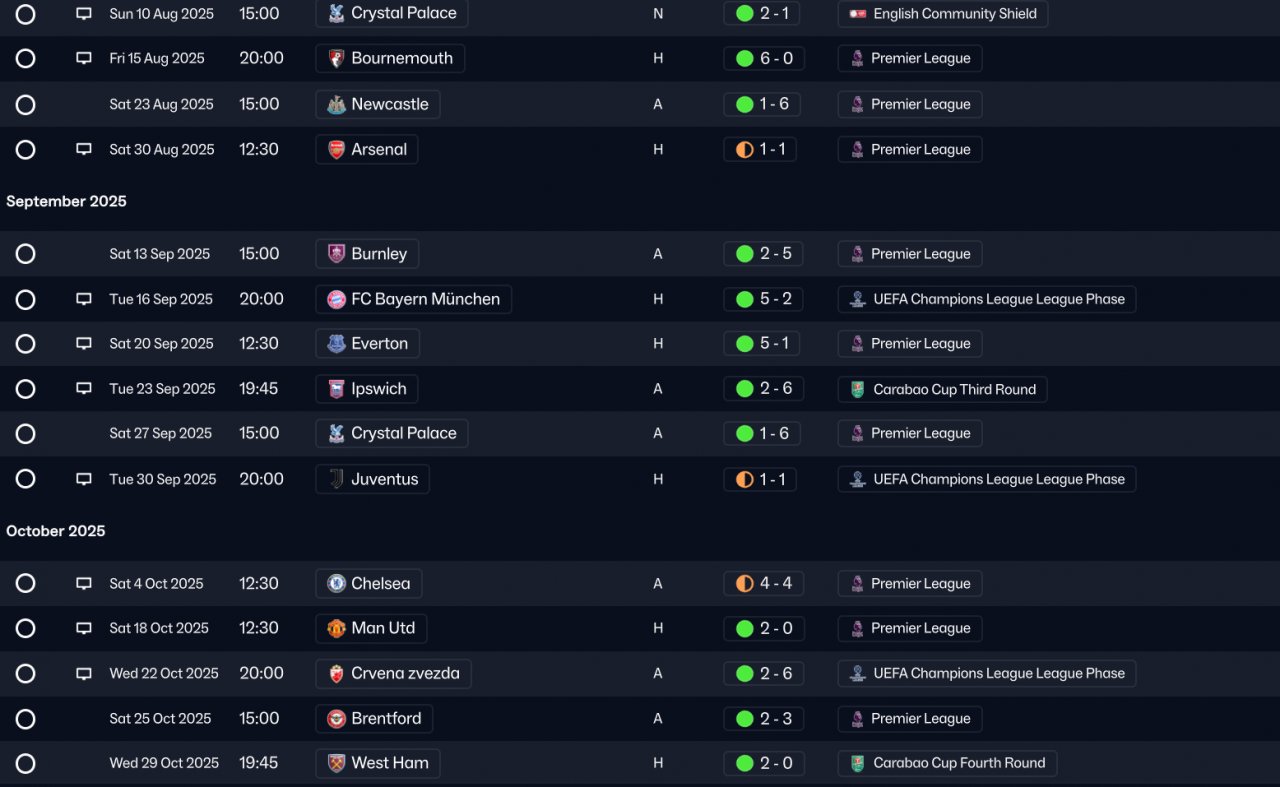Click the Champions League icon on Crvena zvezda row
The height and width of the screenshot is (787, 1280).
coord(858,673)
